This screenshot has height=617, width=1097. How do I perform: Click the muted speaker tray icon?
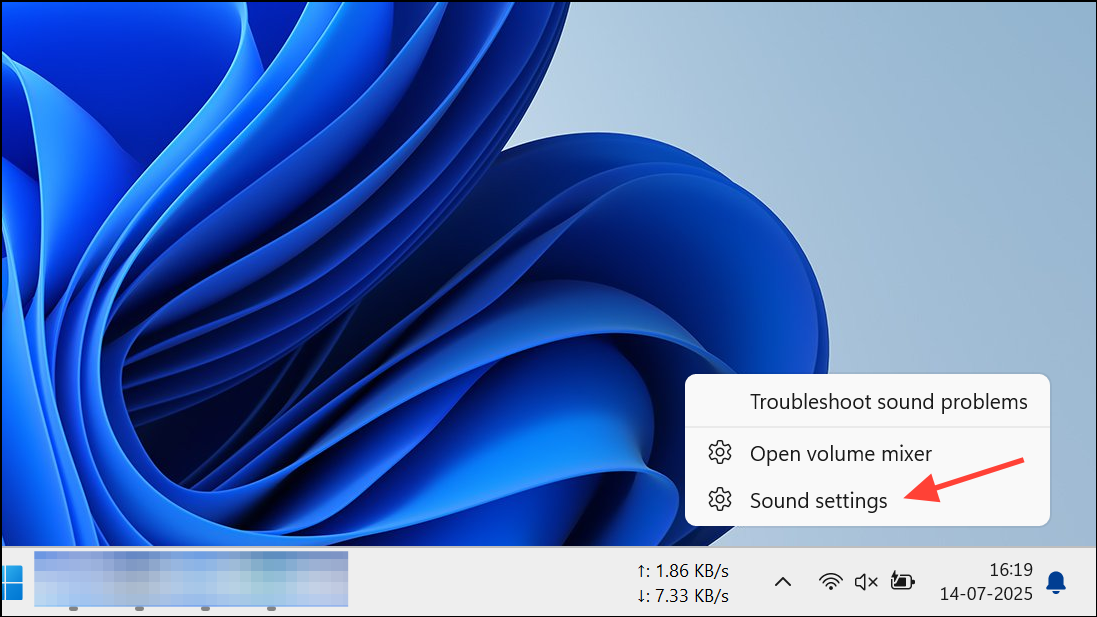[x=866, y=581]
